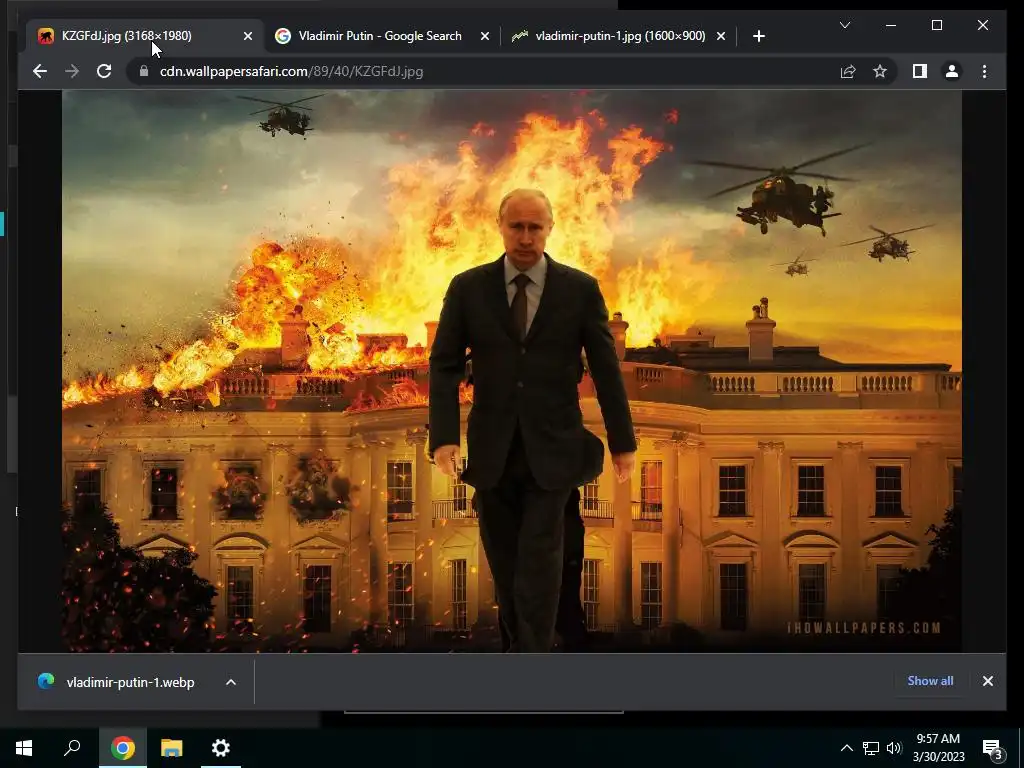Expand the tab search chevron
1024x768 pixels.
(x=844, y=25)
